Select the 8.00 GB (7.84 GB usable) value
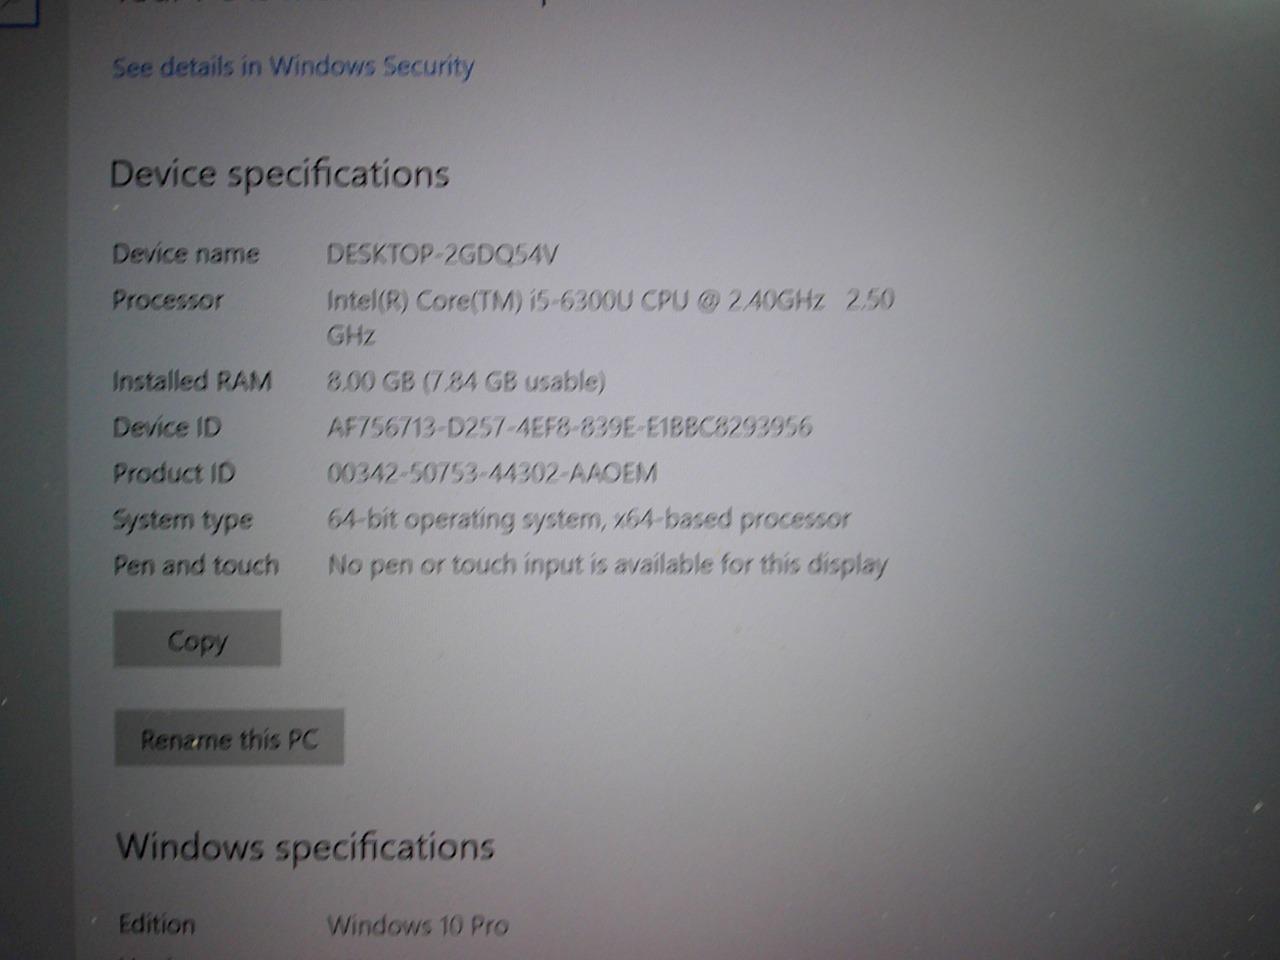The image size is (1280, 960). [466, 381]
